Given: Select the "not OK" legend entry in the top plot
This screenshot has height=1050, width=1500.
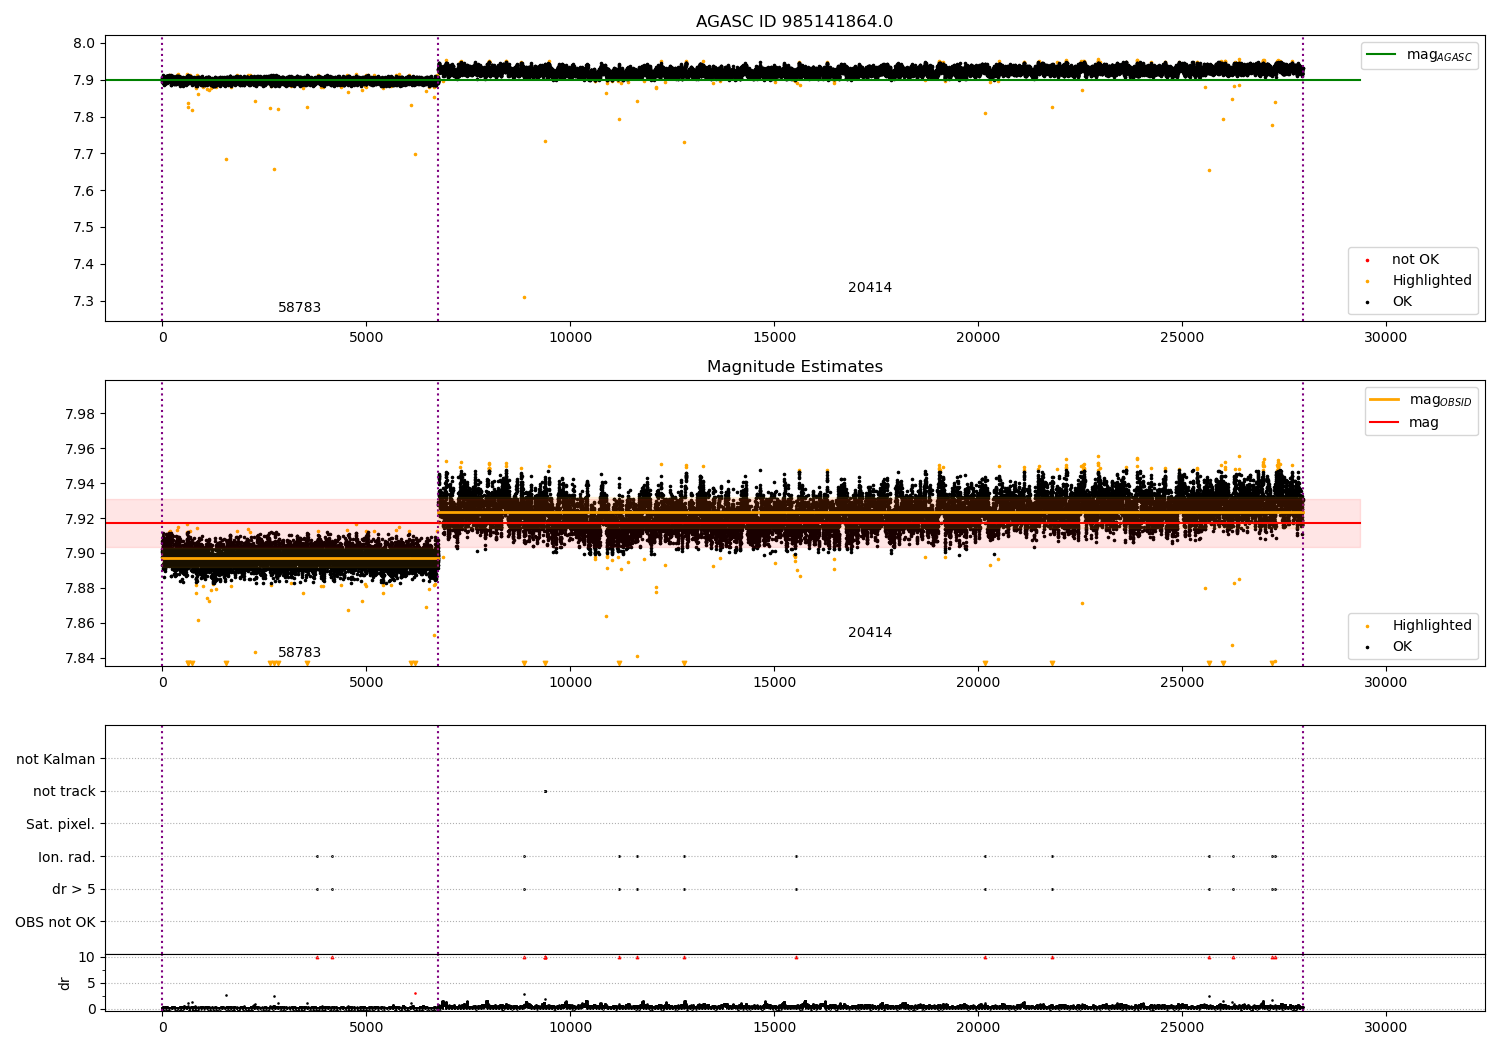Looking at the screenshot, I should pos(1415,260).
